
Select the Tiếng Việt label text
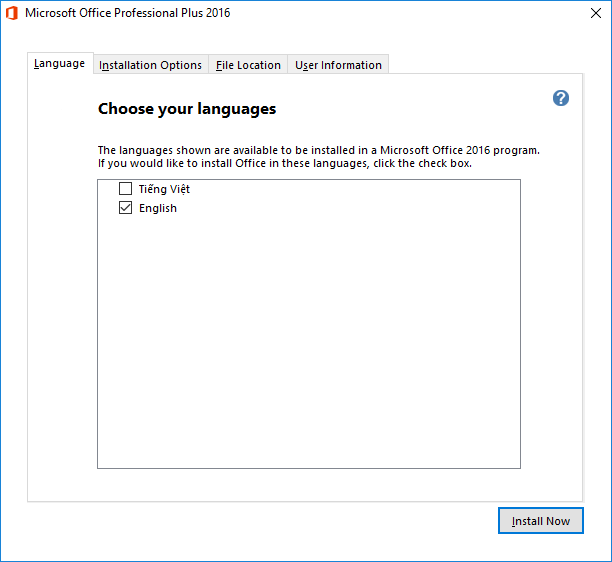(x=164, y=189)
